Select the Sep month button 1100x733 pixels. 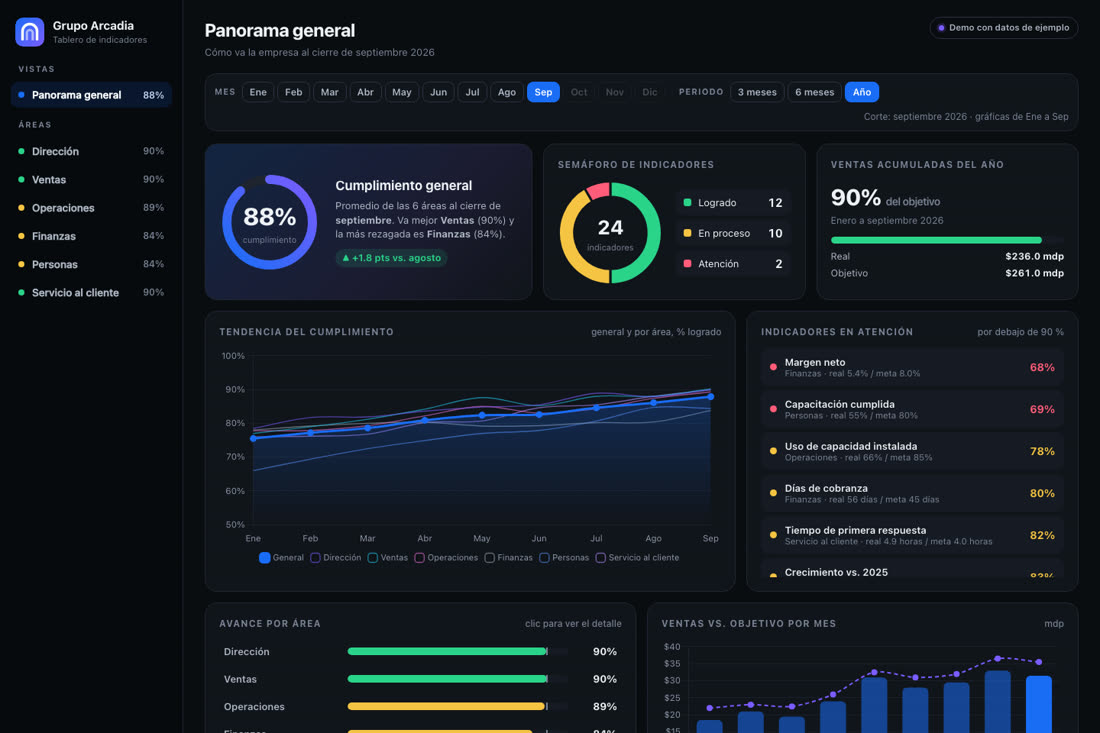(543, 92)
